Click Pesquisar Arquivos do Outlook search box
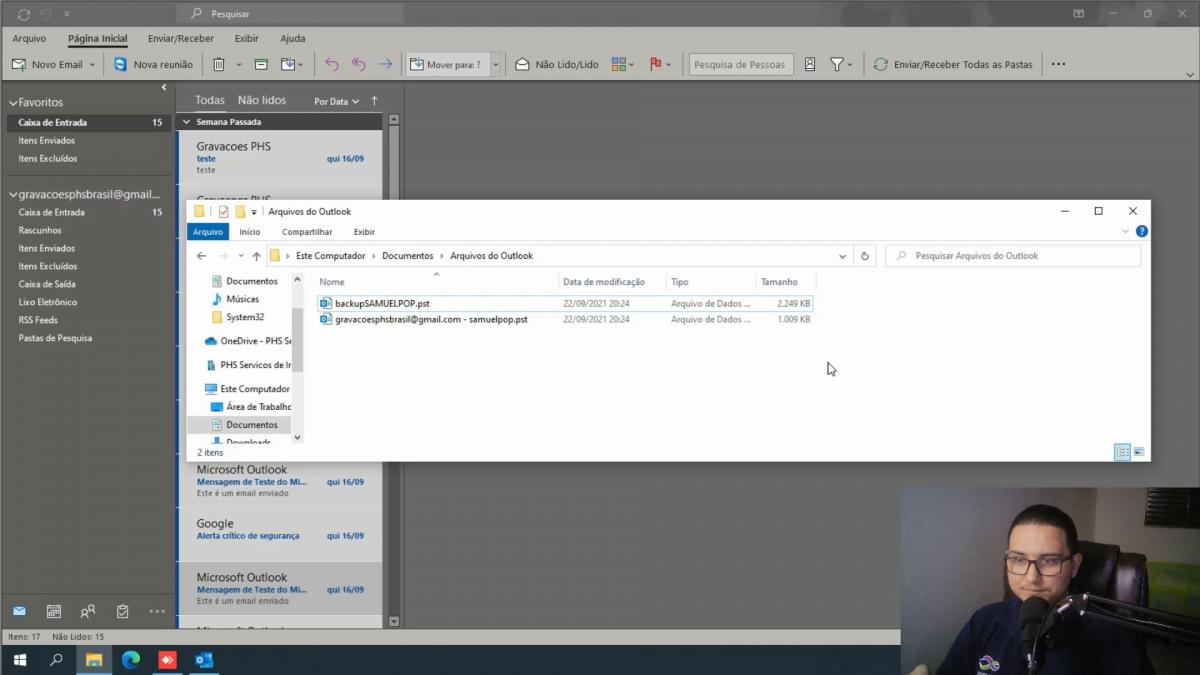The height and width of the screenshot is (675, 1200). click(x=1013, y=256)
